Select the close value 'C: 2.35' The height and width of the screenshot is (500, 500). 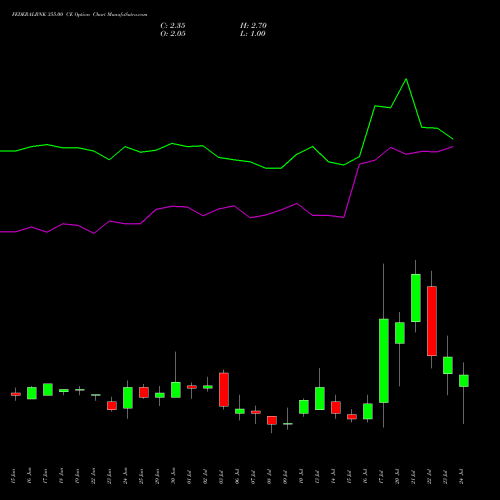(x=173, y=26)
